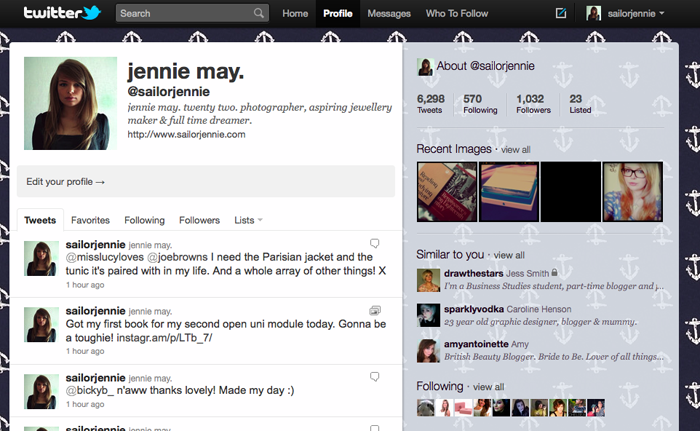700x431 pixels.
Task: Open the books recent image thumbnail
Action: tap(447, 192)
